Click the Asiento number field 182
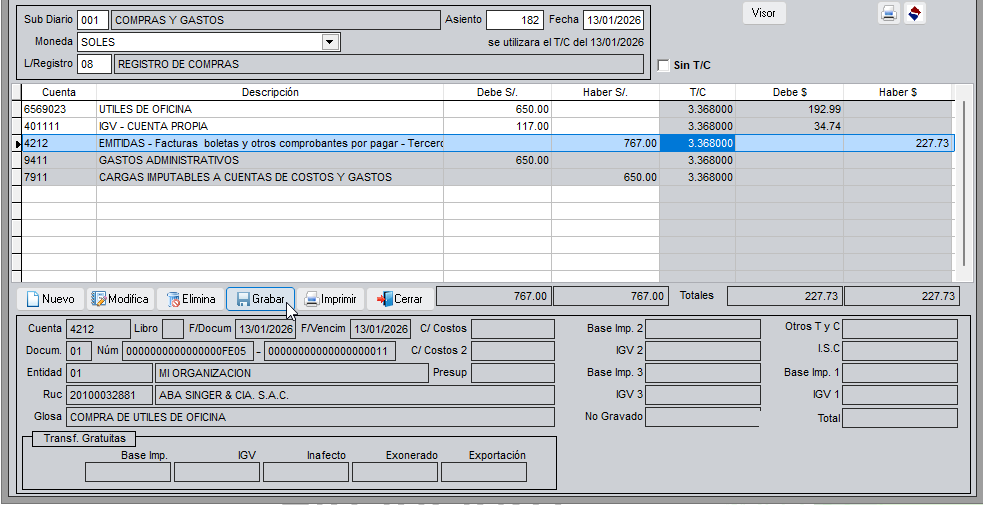Image resolution: width=983 pixels, height=505 pixels. point(514,20)
